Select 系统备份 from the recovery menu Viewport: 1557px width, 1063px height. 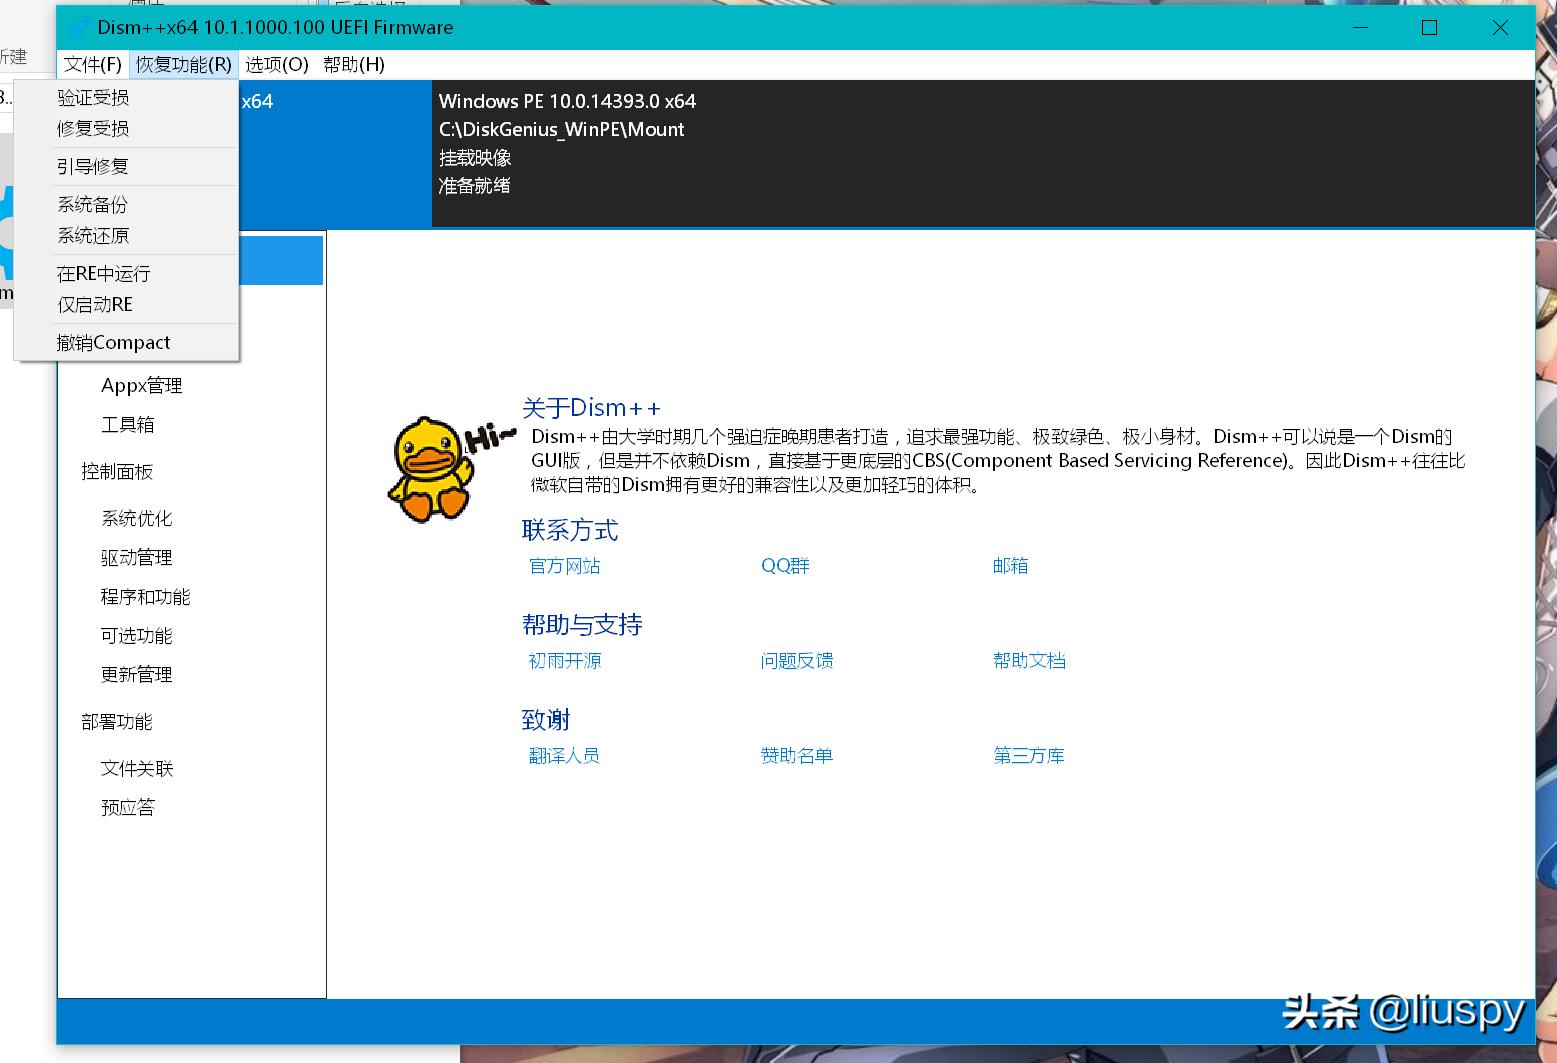(92, 204)
